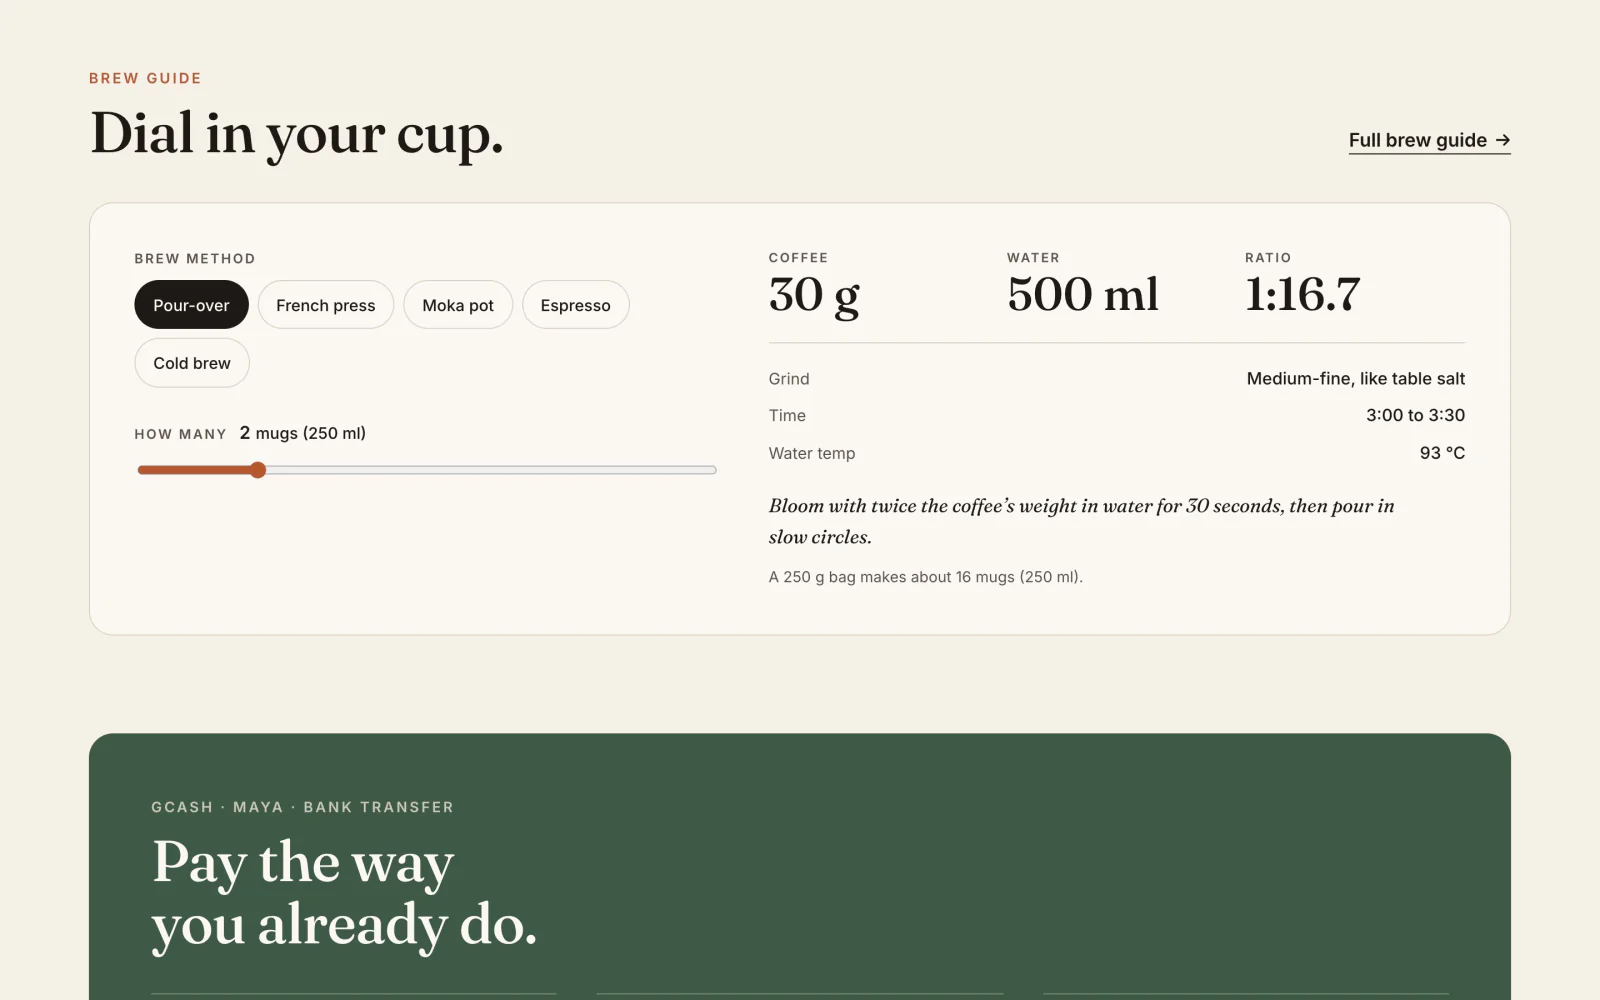1600x1000 pixels.
Task: Click the 1:16.7 ratio value
Action: click(x=1303, y=295)
